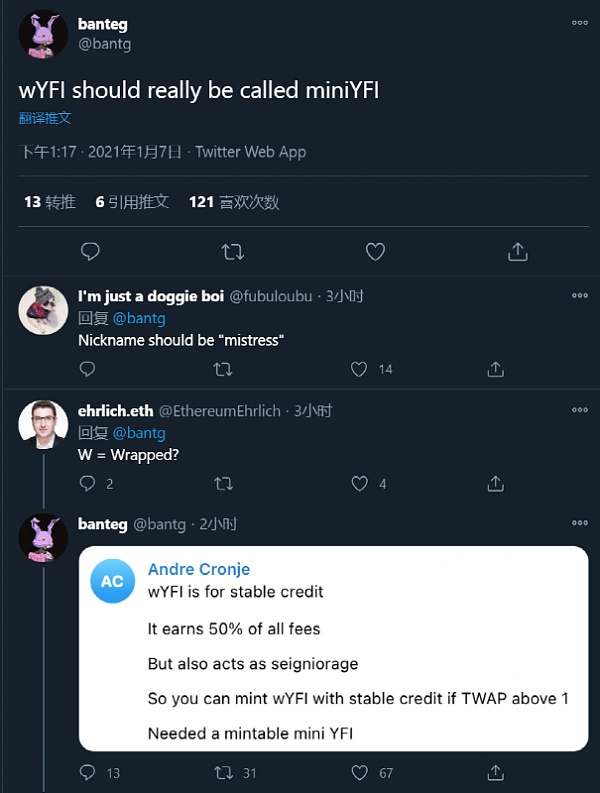
Task: Retweet the main wYFI tweet
Action: (232, 251)
